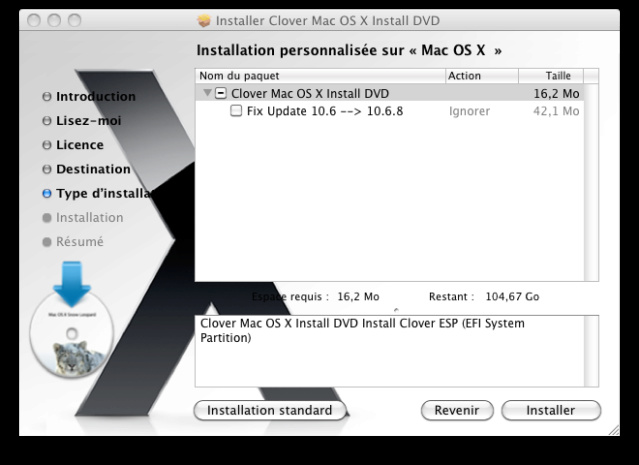The height and width of the screenshot is (465, 639).
Task: Click the Snow Leopard install disc image
Action: tap(72, 334)
